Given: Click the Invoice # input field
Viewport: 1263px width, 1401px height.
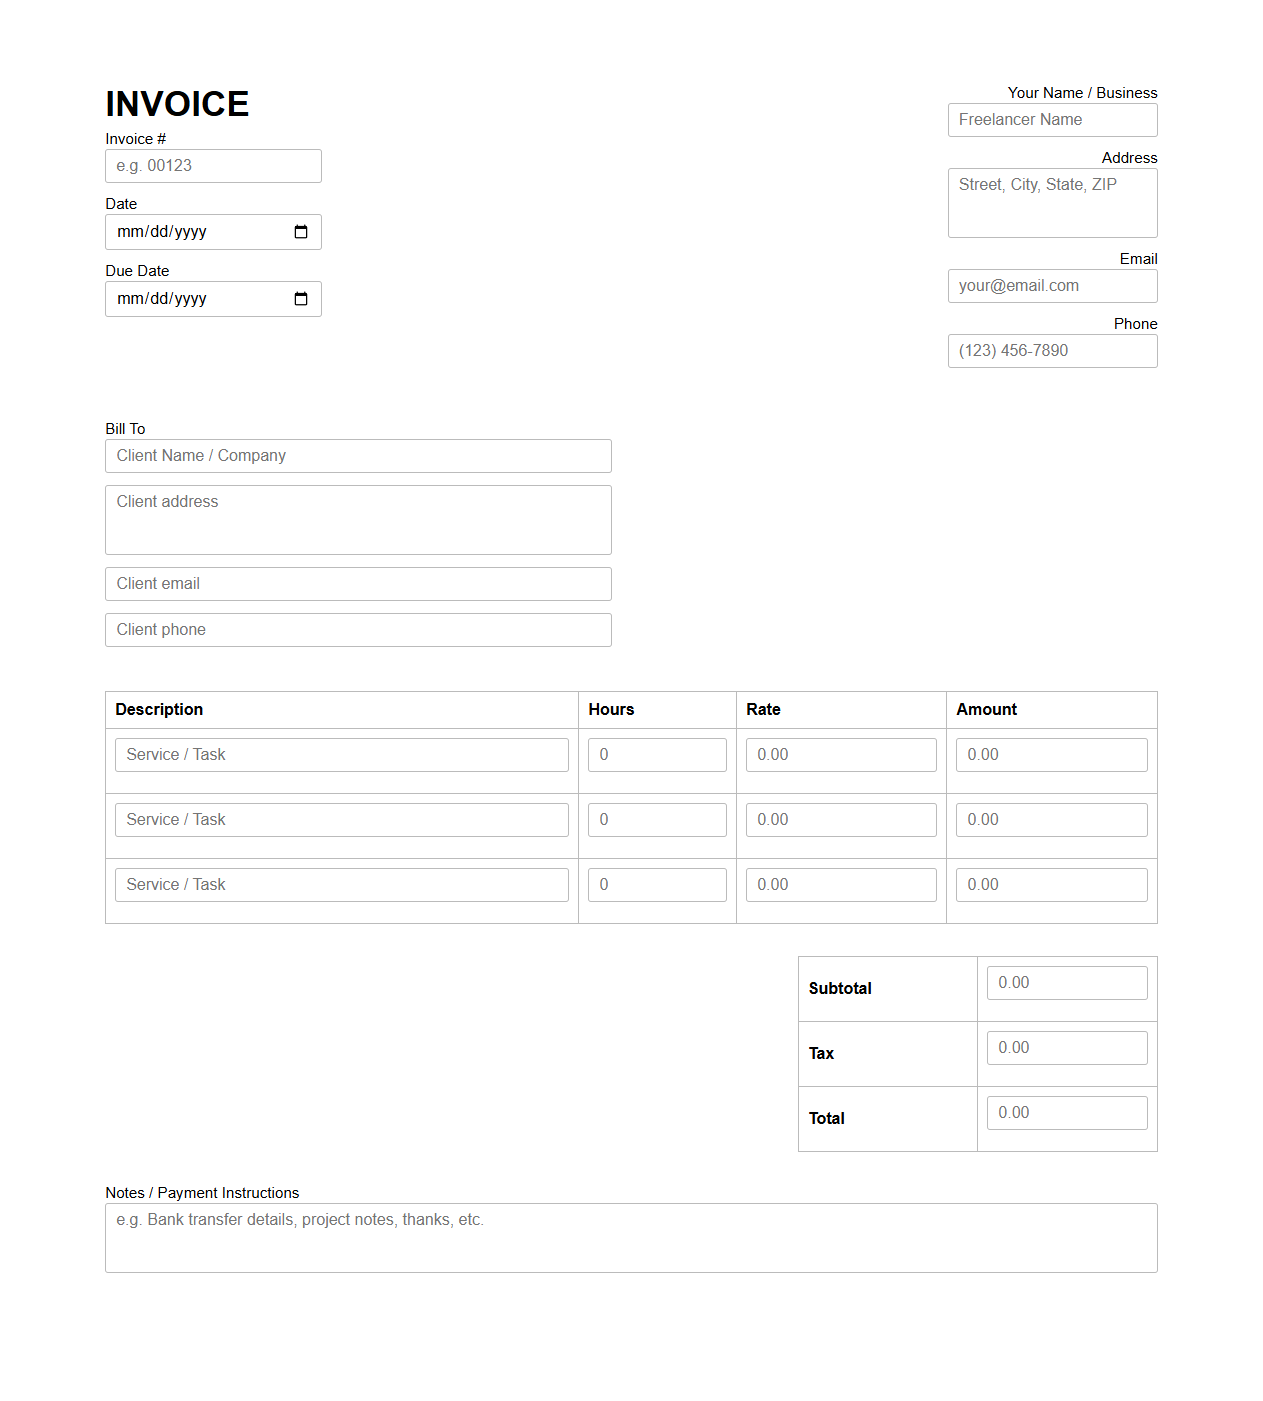Looking at the screenshot, I should coord(212,165).
